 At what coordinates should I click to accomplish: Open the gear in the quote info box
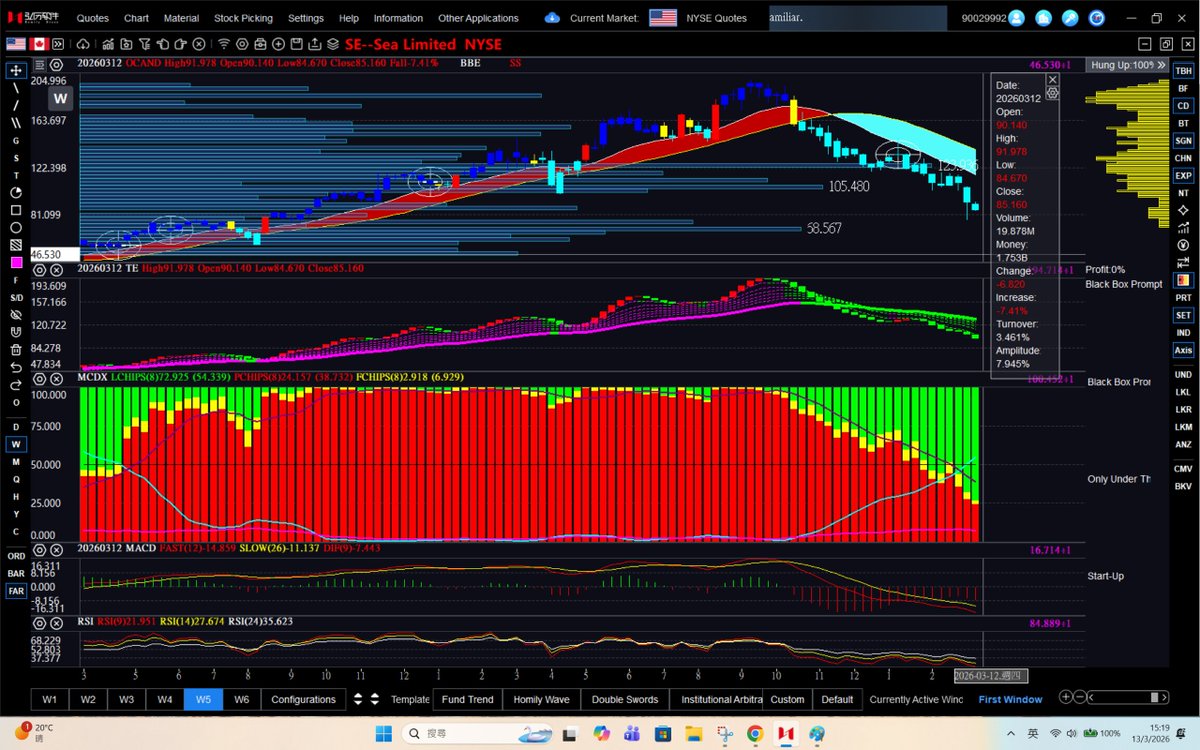(1052, 92)
